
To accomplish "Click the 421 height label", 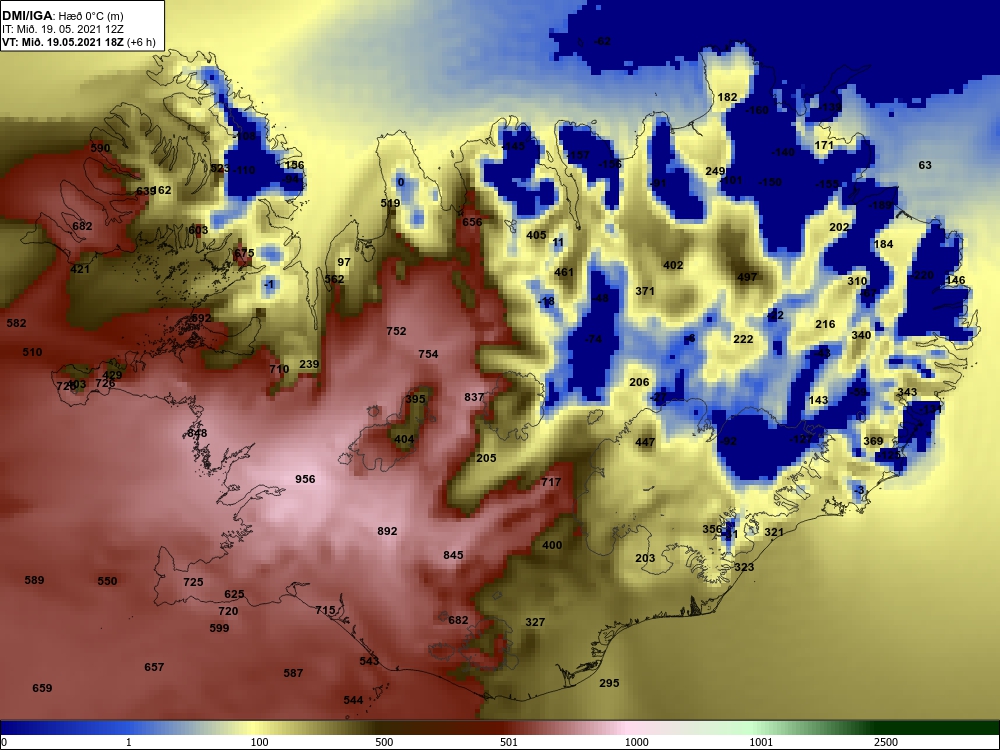I will click(x=80, y=268).
